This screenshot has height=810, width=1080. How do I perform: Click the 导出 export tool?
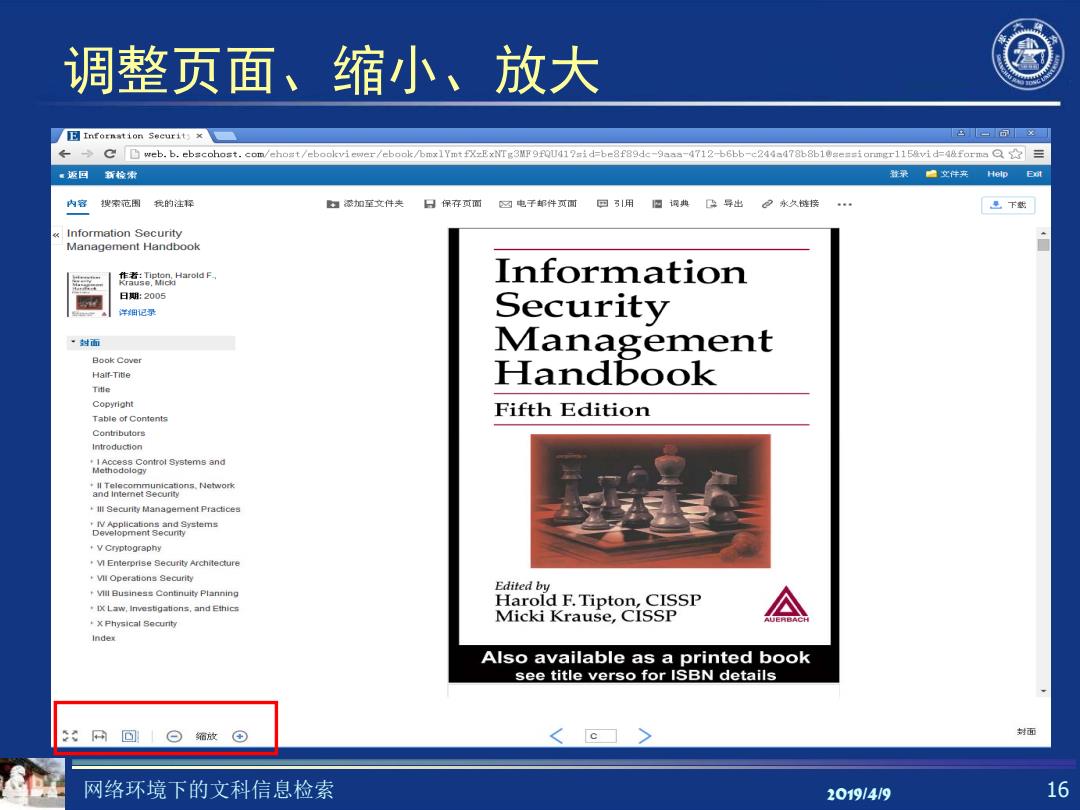tap(725, 204)
